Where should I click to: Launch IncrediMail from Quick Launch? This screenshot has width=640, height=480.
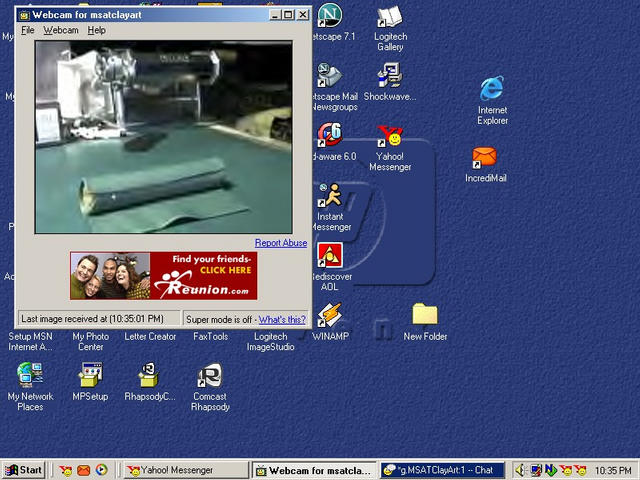point(83,471)
